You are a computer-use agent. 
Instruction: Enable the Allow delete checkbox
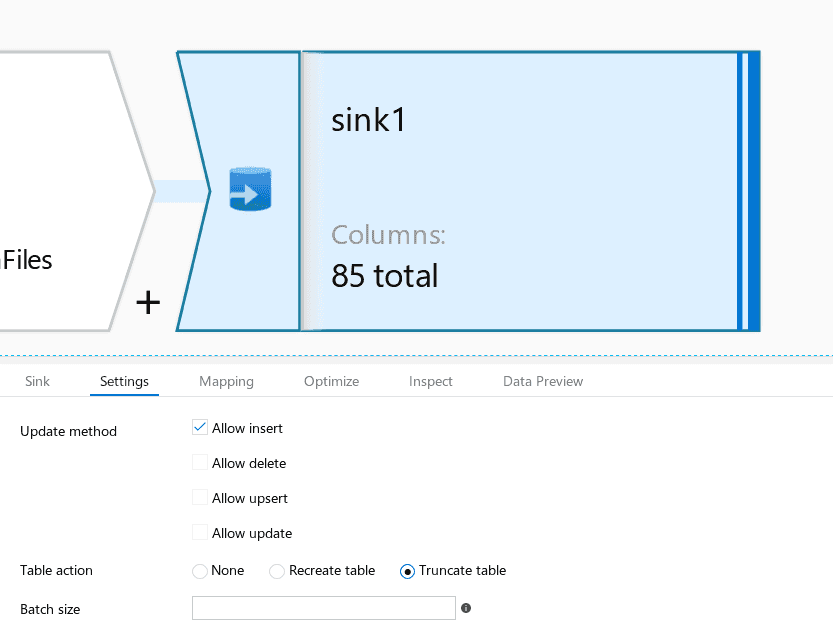click(200, 462)
